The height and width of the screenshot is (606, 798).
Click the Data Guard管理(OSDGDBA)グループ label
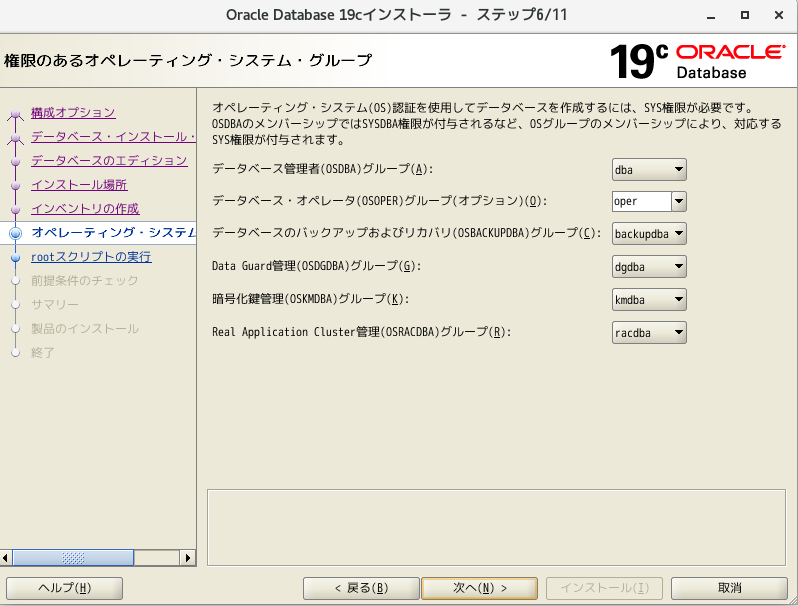[317, 266]
